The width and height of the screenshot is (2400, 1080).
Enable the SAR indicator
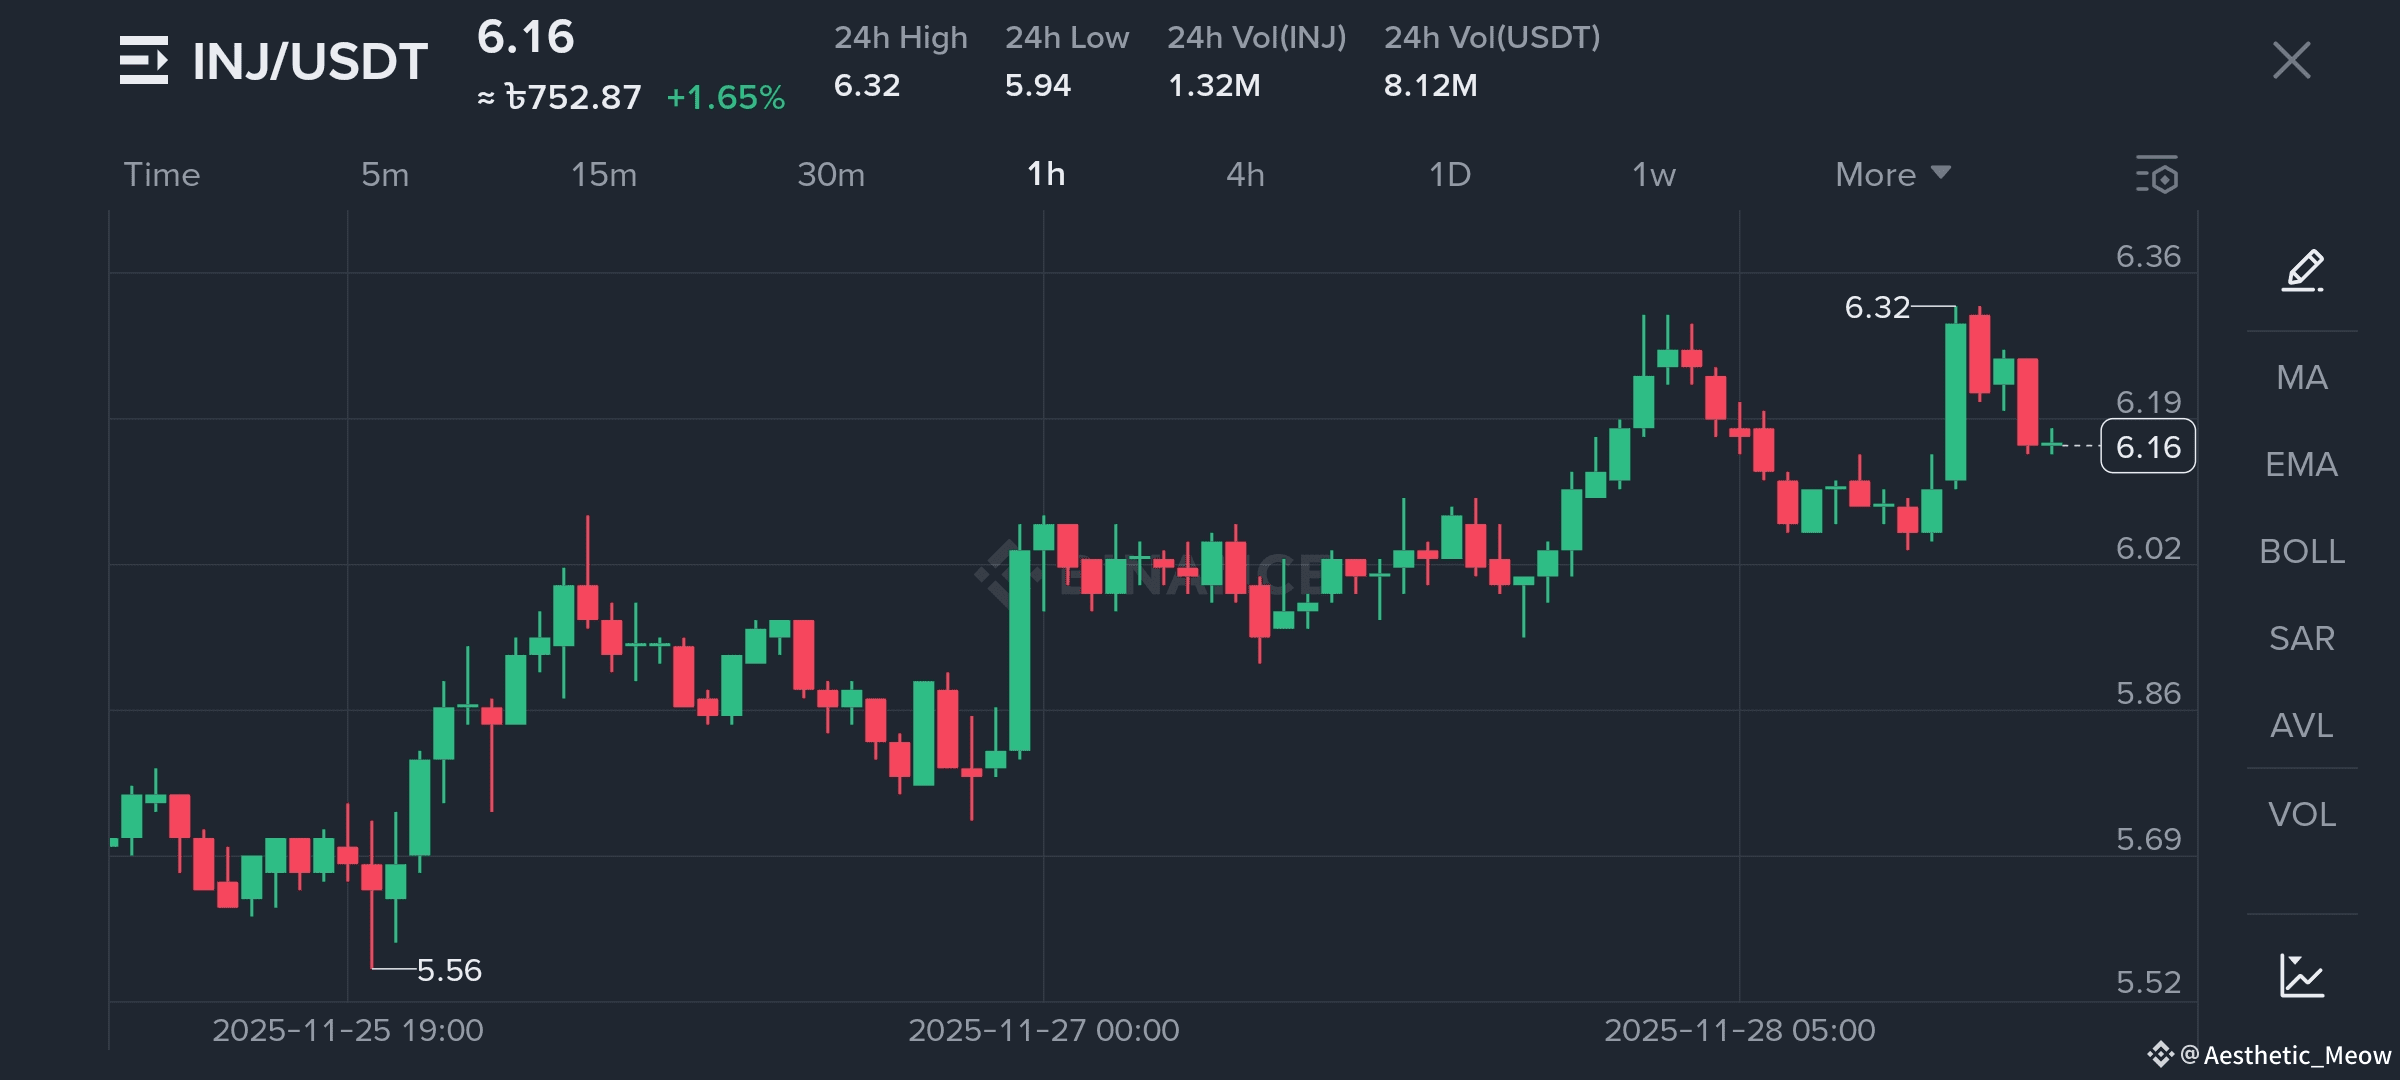tap(2302, 638)
